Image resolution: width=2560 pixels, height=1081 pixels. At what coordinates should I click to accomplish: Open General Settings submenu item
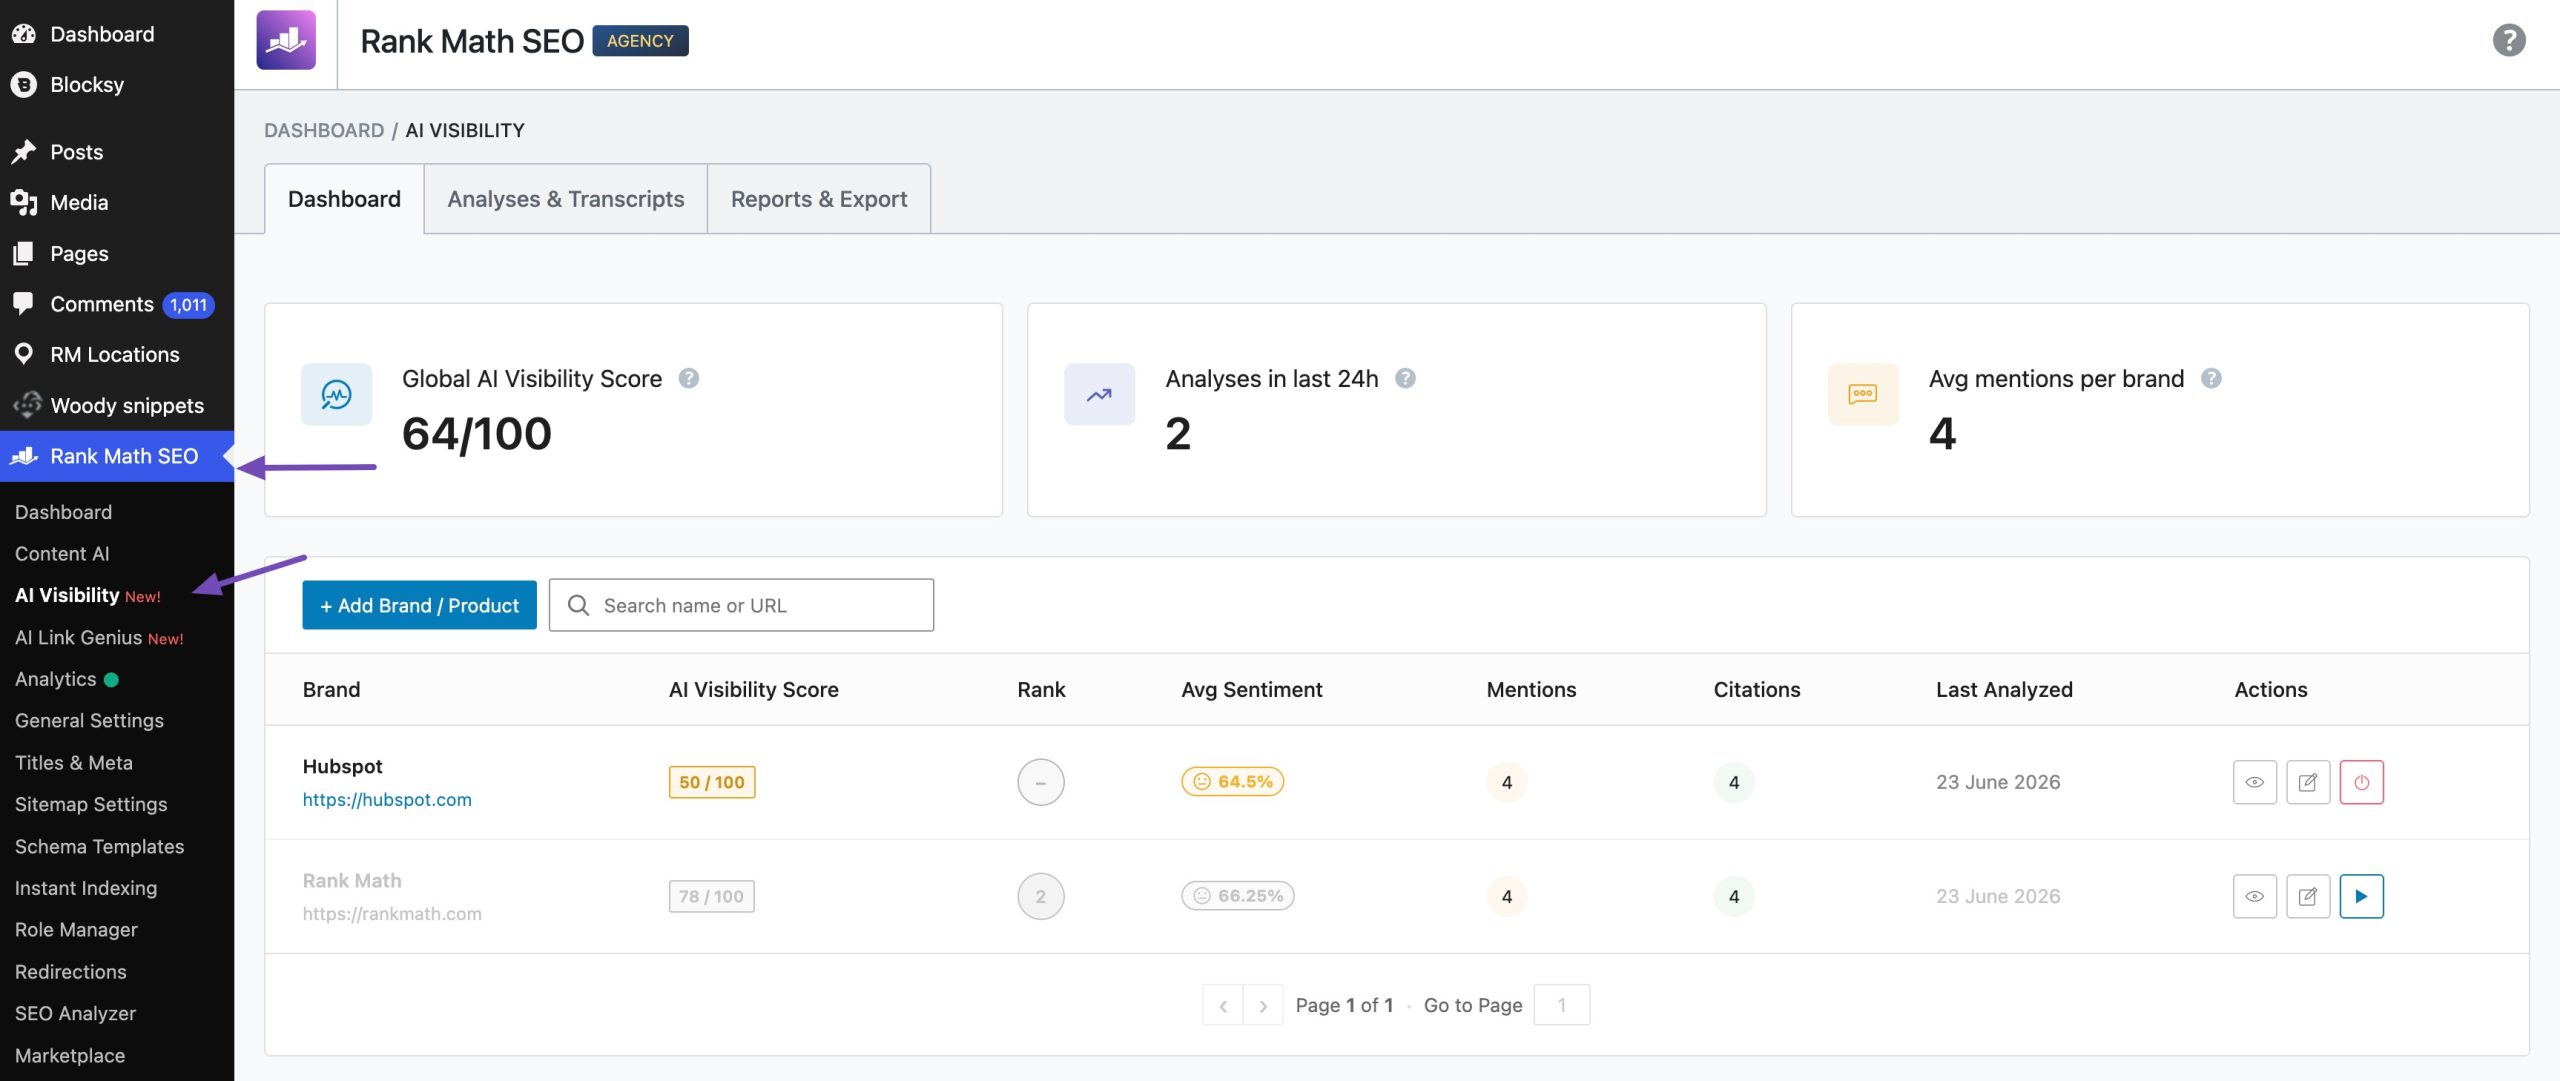click(89, 720)
